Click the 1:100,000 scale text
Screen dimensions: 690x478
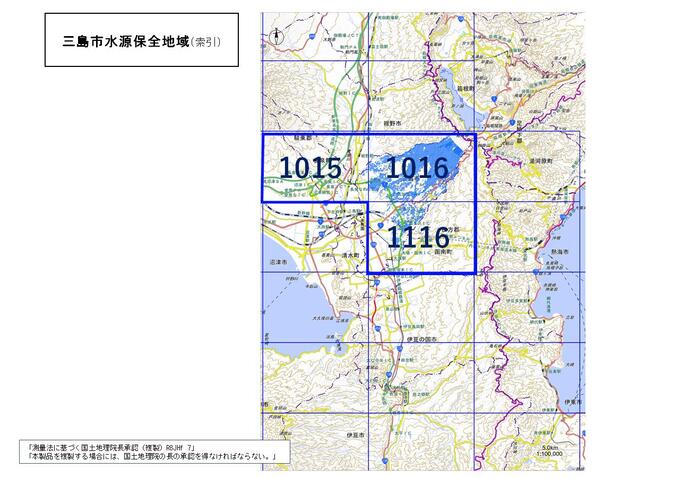point(550,453)
